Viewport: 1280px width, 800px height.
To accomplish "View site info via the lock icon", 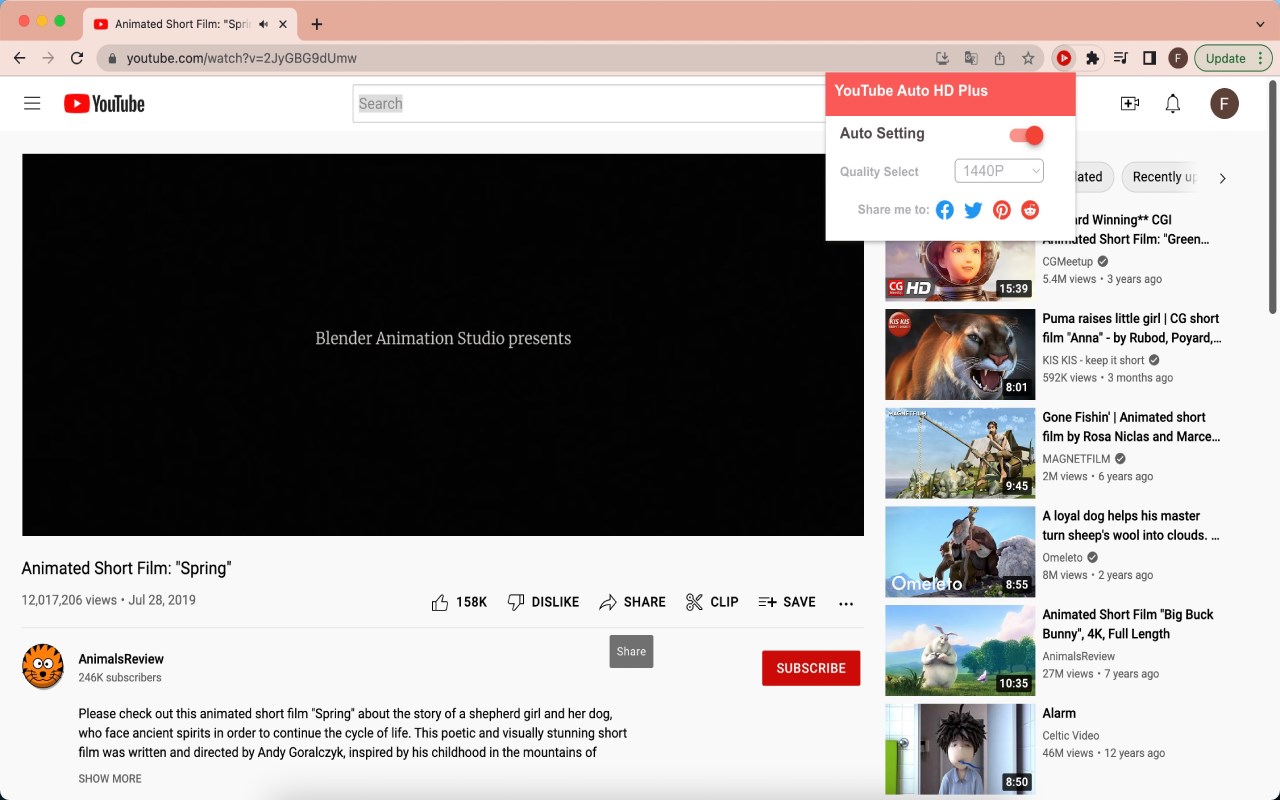I will (x=112, y=58).
